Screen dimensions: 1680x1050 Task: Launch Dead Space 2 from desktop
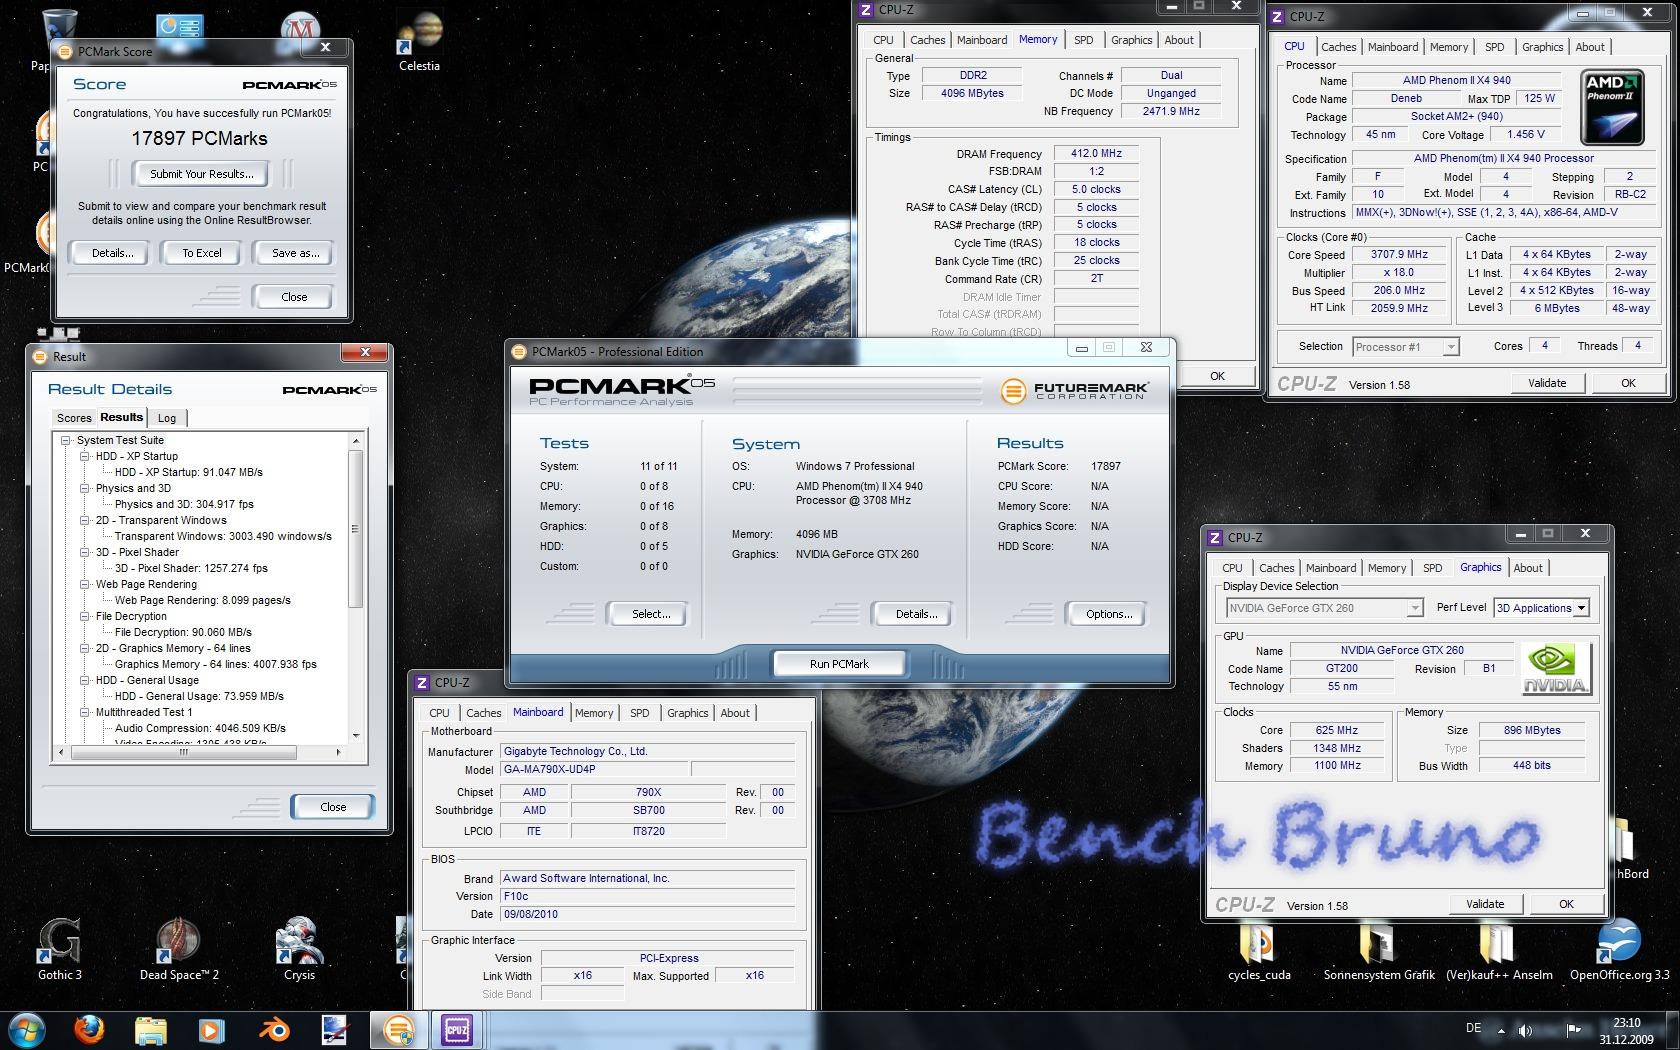pos(179,949)
